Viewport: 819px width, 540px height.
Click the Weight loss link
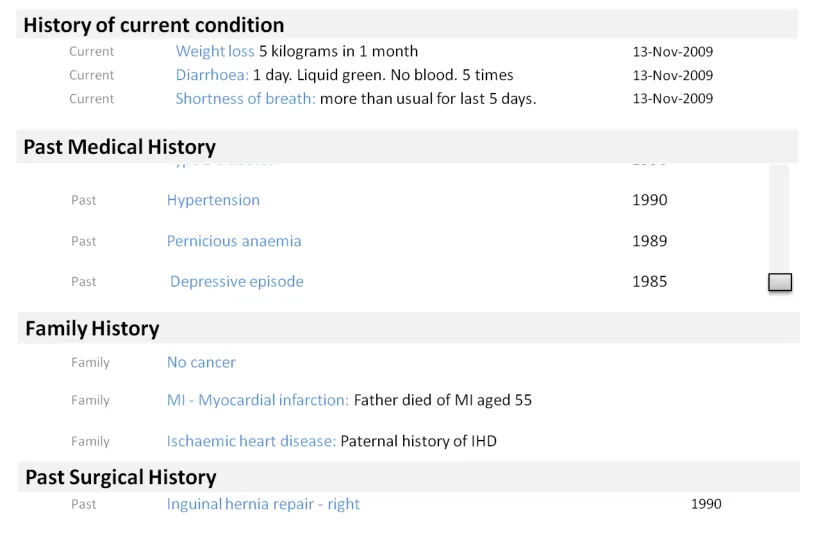coord(215,51)
